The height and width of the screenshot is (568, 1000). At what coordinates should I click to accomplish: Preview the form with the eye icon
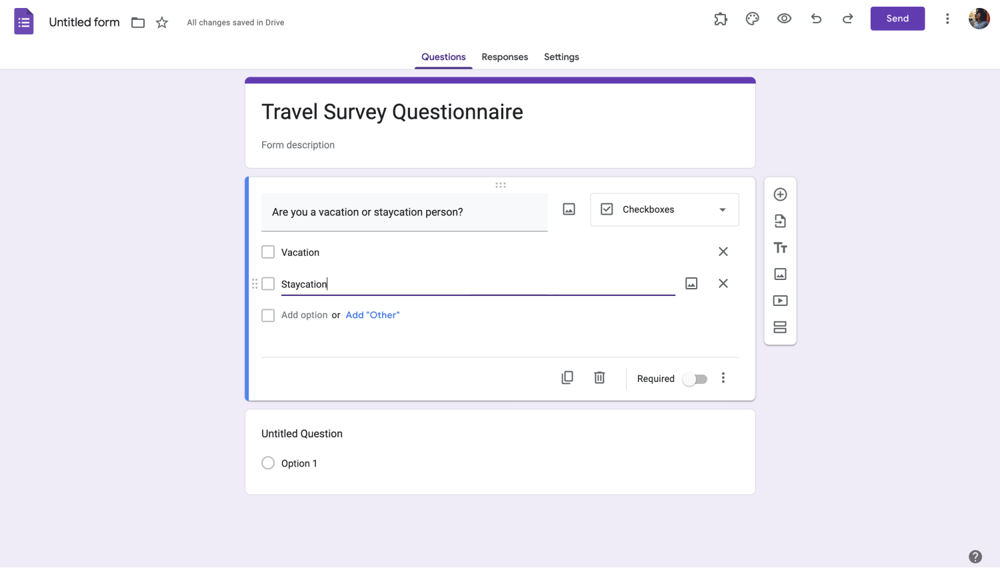point(784,19)
